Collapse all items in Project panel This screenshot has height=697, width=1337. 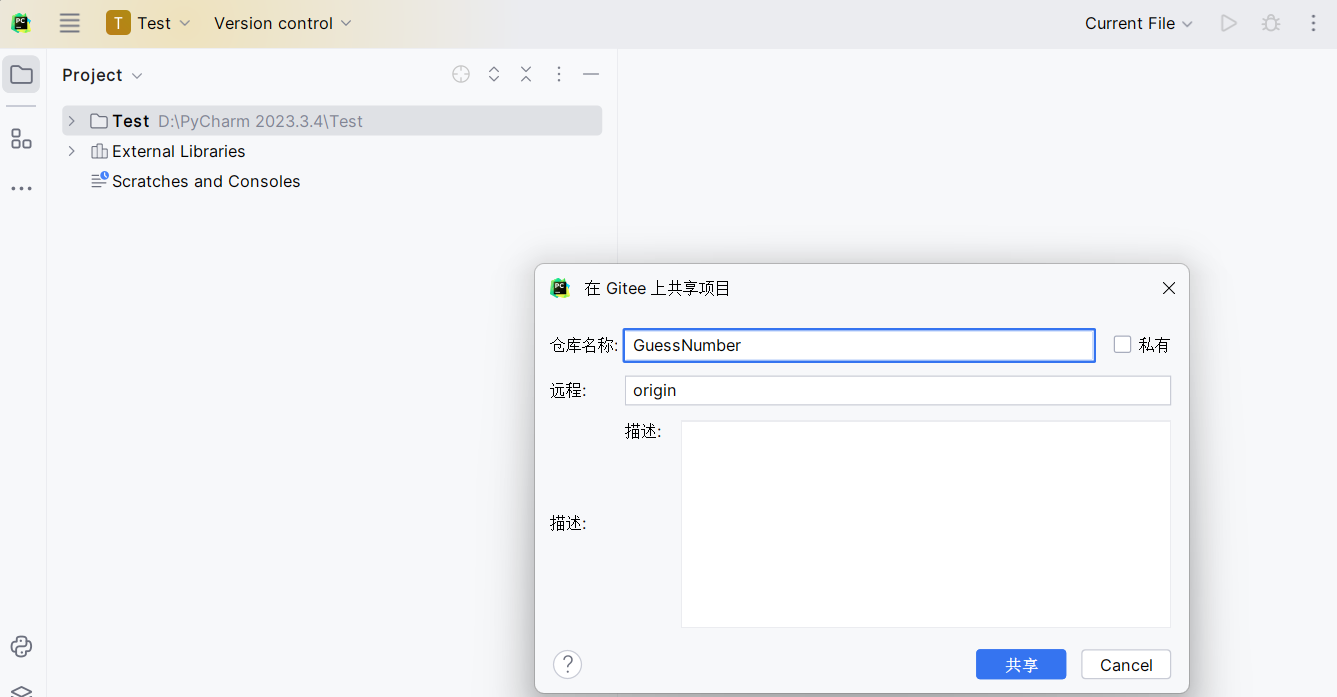coord(526,75)
